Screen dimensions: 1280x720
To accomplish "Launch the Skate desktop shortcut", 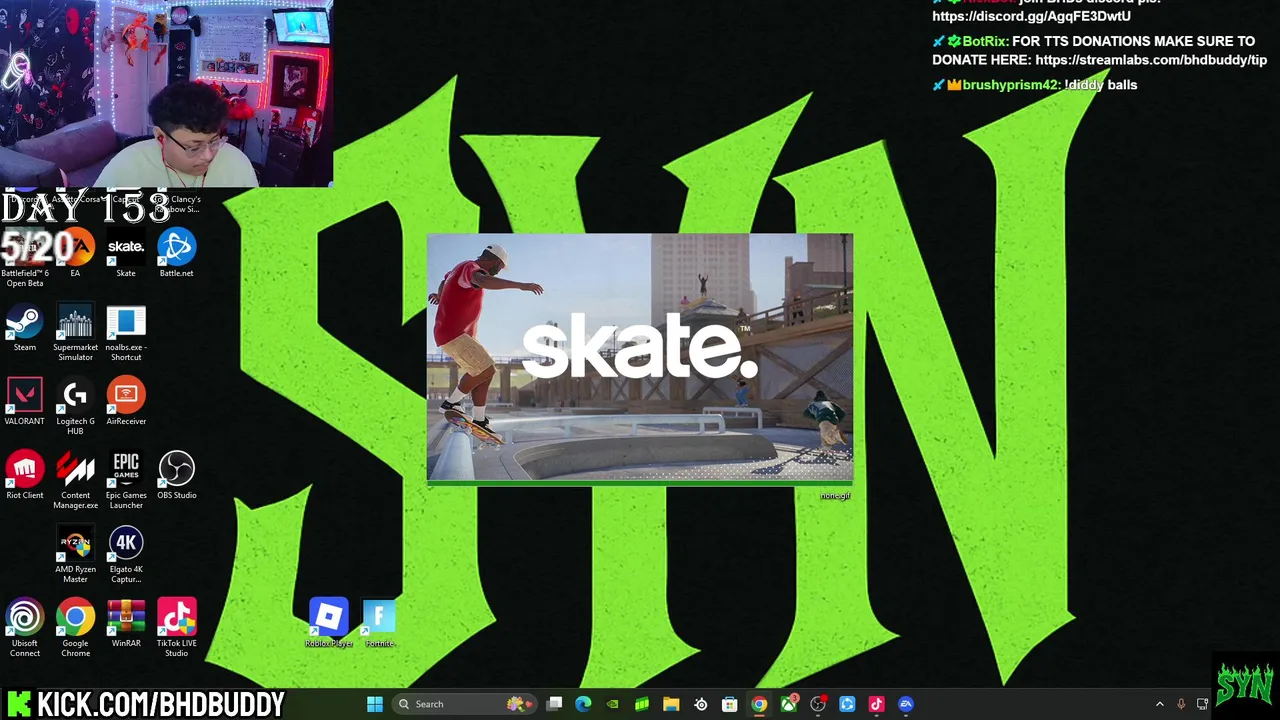I will 126,254.
